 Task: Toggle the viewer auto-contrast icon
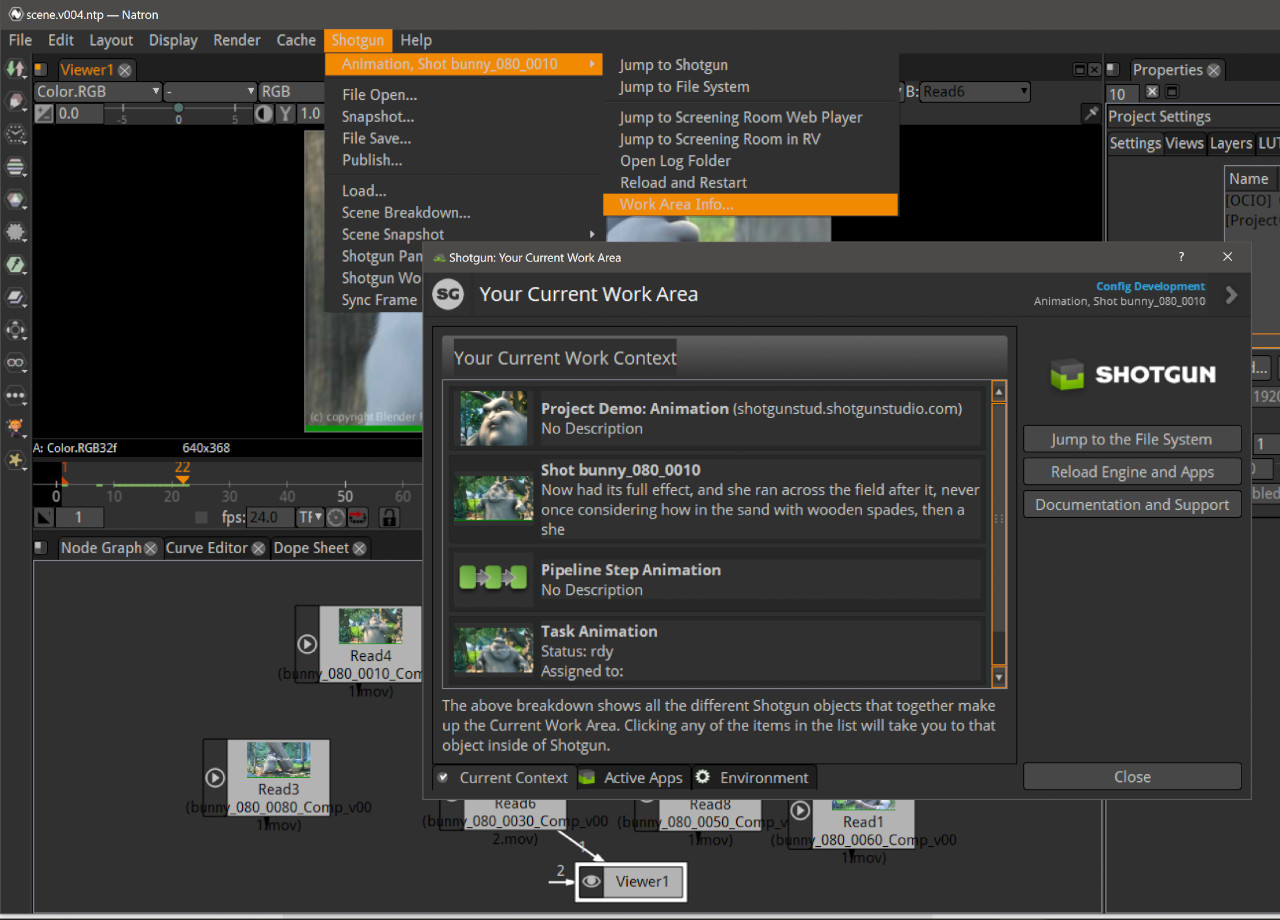click(264, 114)
